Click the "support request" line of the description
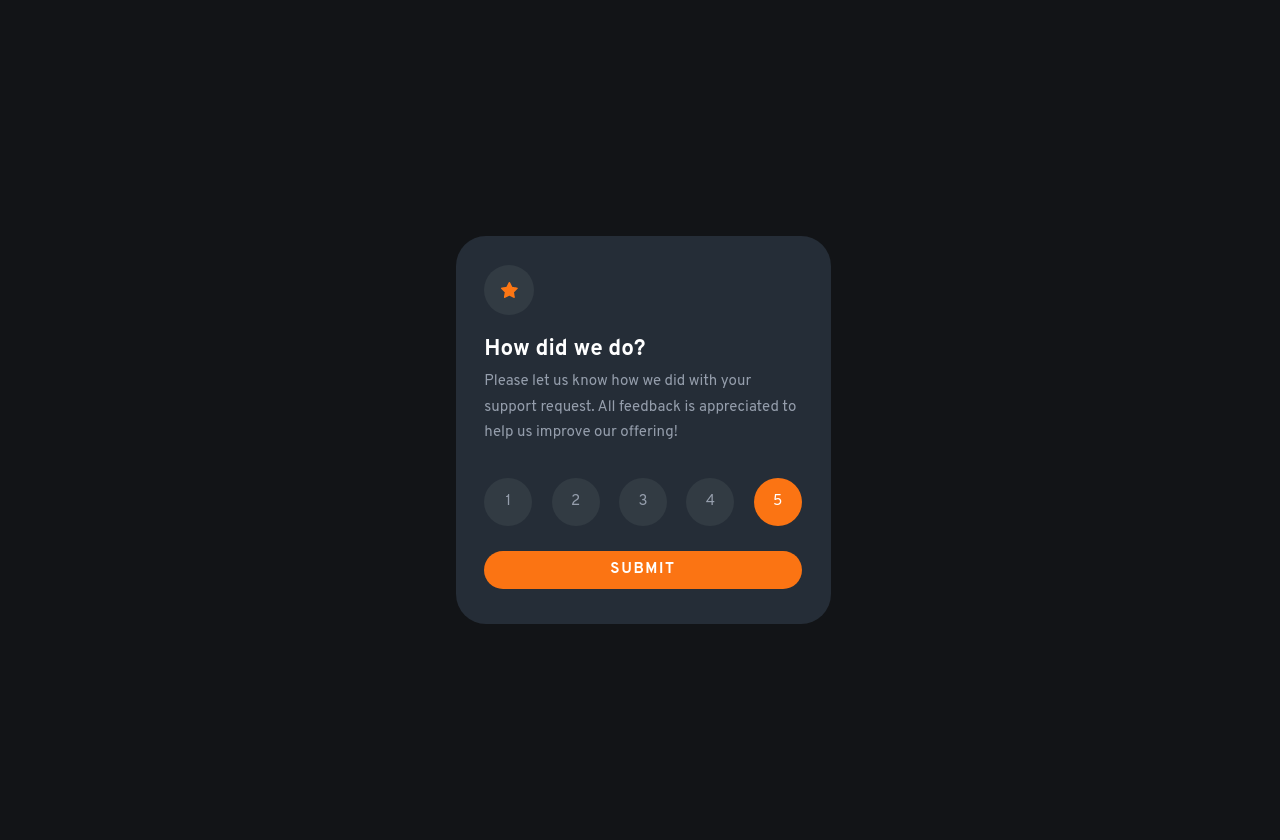The height and width of the screenshot is (840, 1280). [x=640, y=407]
